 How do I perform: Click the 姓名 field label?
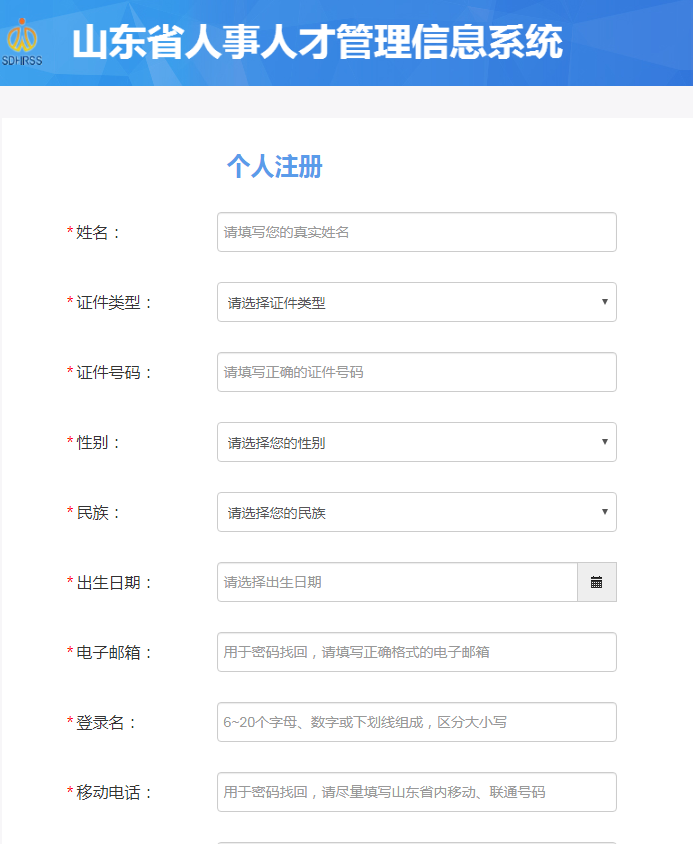(x=98, y=232)
